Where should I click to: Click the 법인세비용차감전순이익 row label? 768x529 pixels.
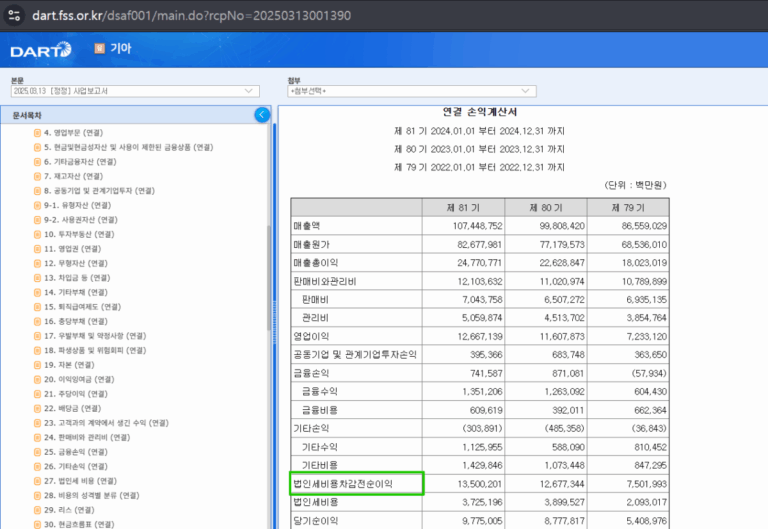pos(343,484)
